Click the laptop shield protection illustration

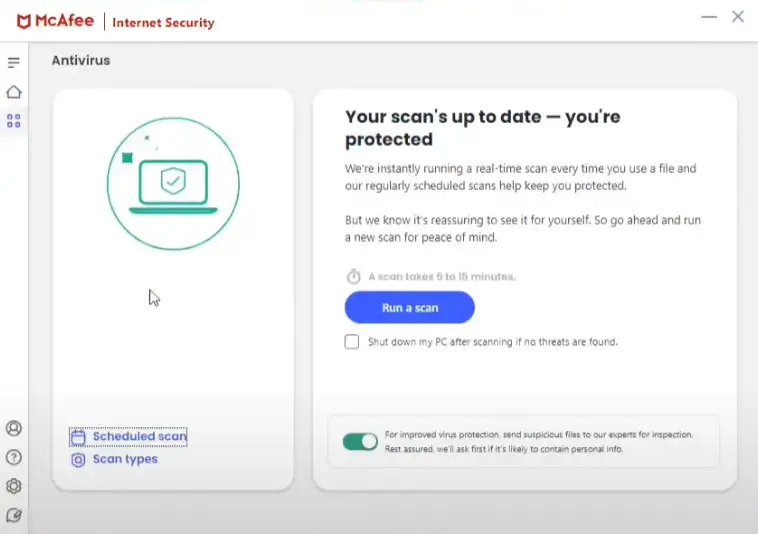coord(173,183)
